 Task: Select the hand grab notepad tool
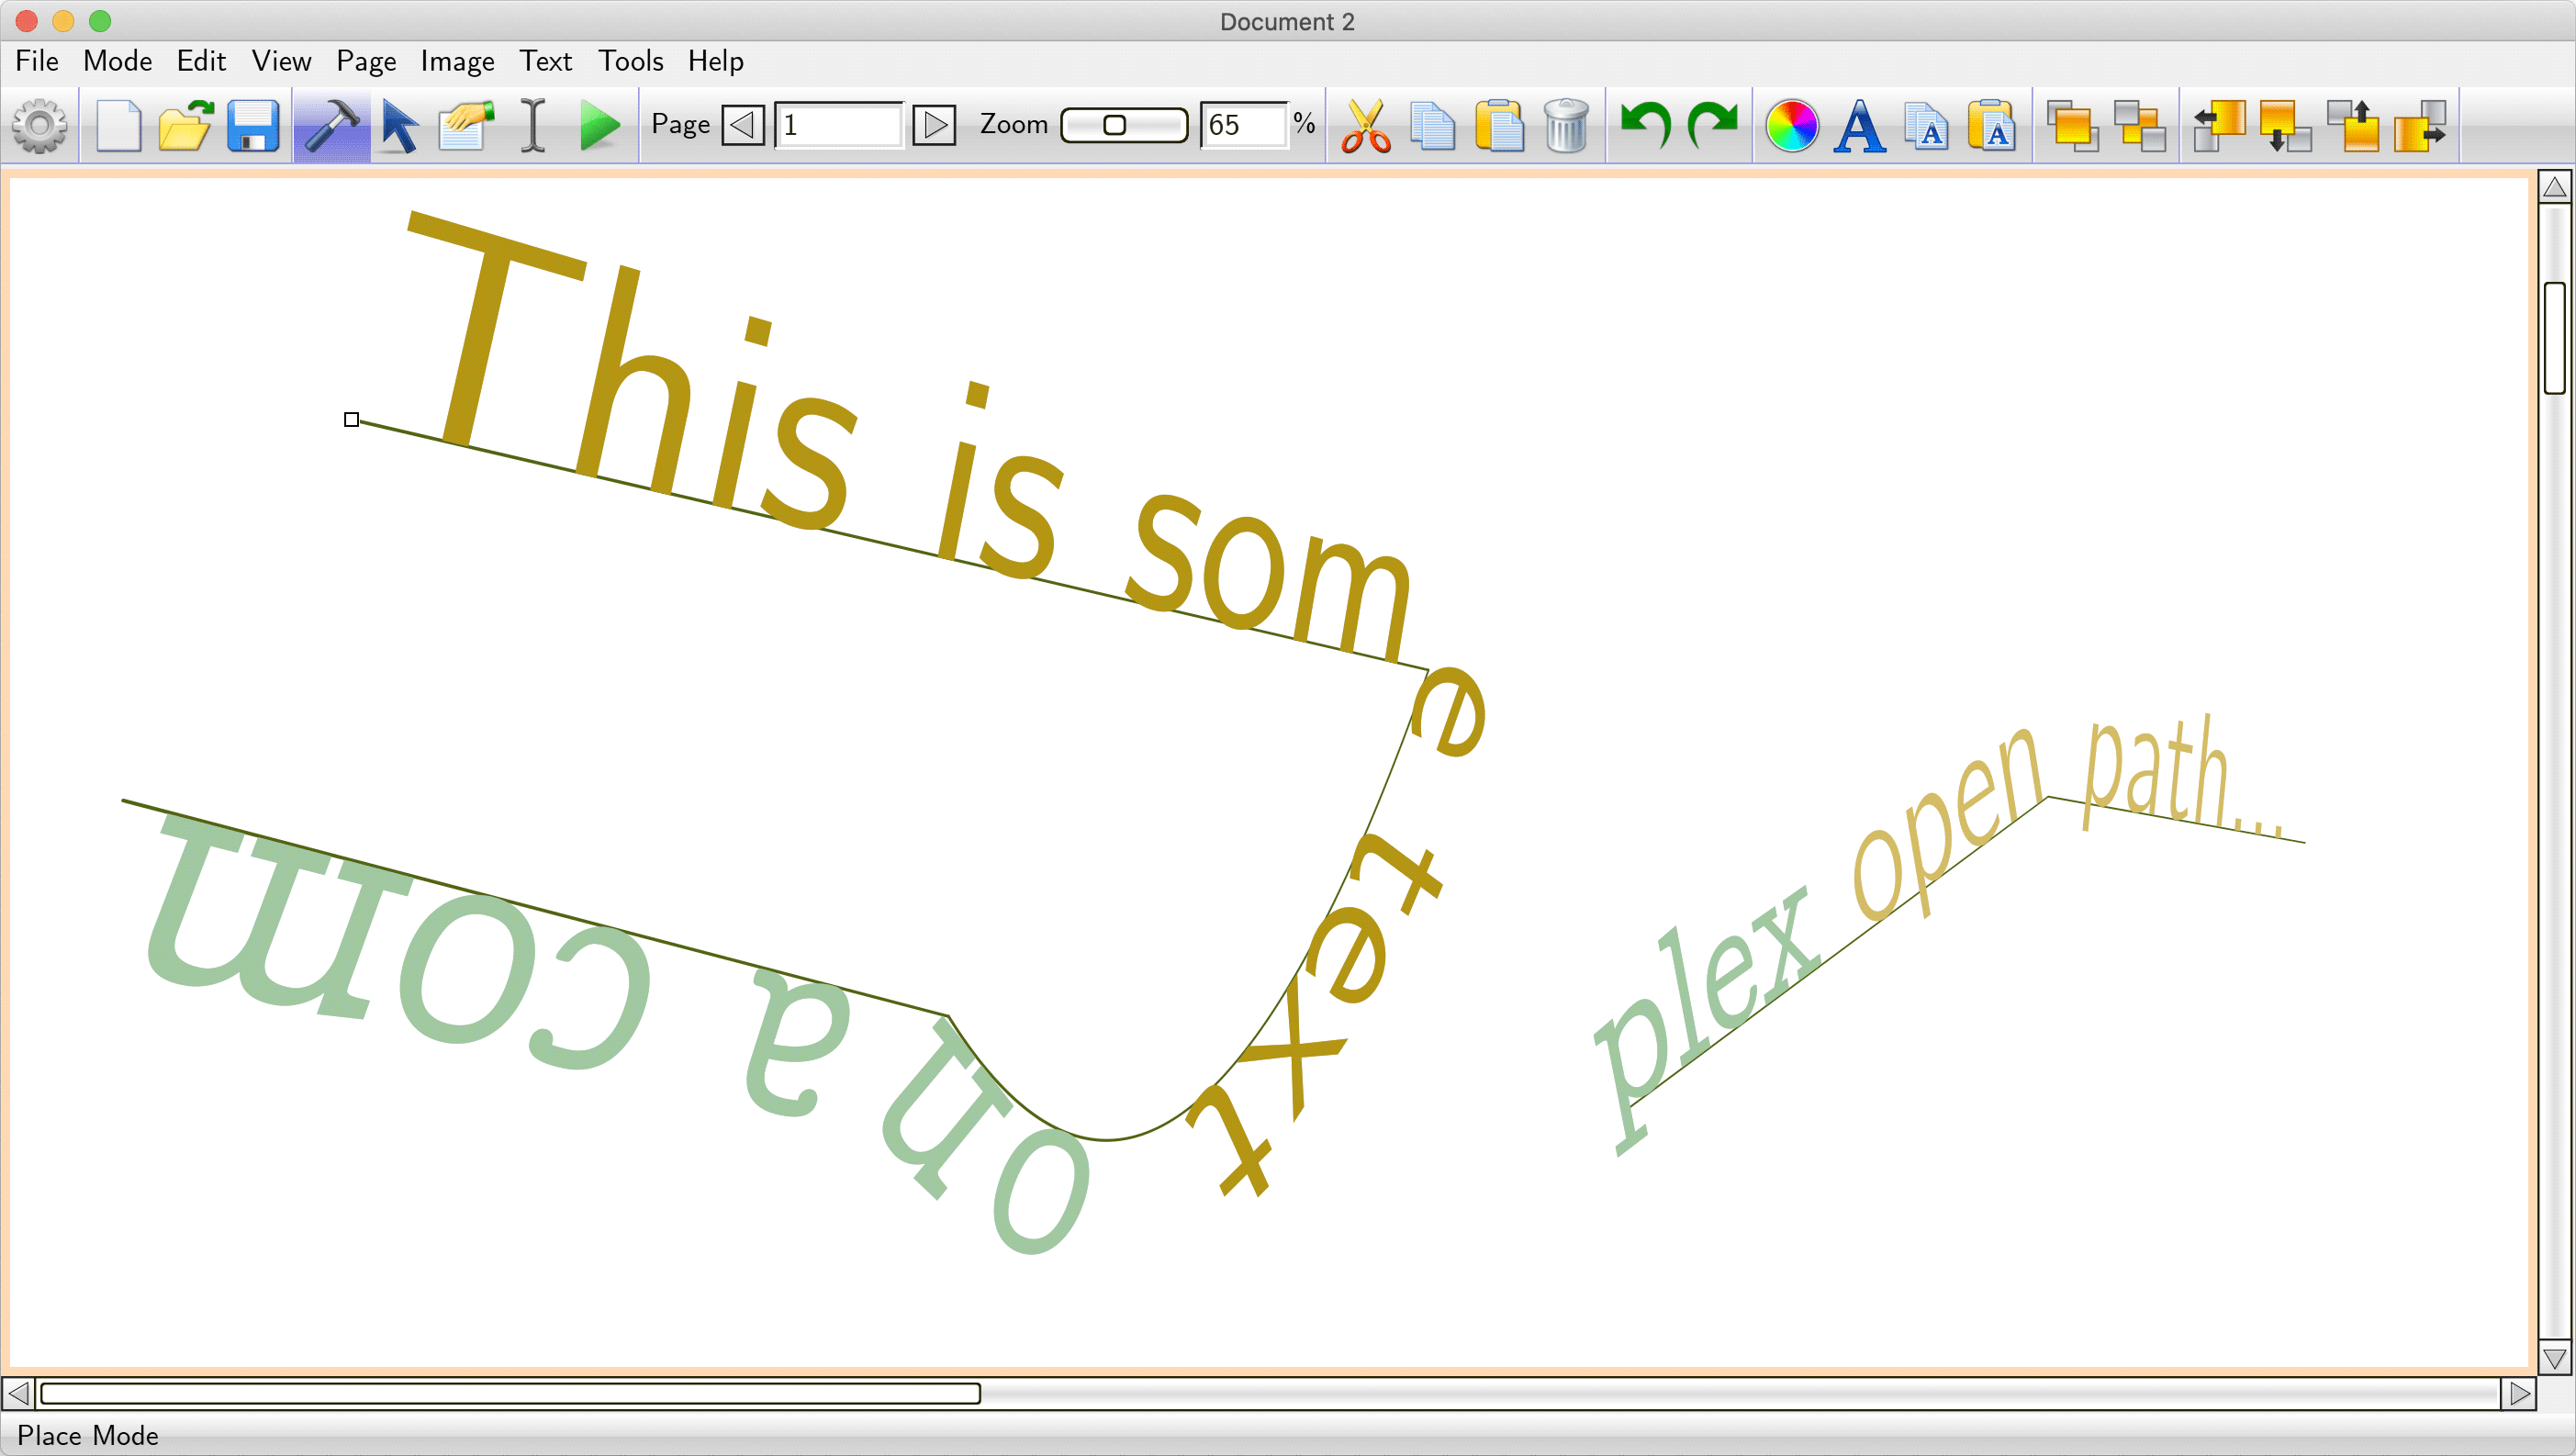click(x=466, y=126)
